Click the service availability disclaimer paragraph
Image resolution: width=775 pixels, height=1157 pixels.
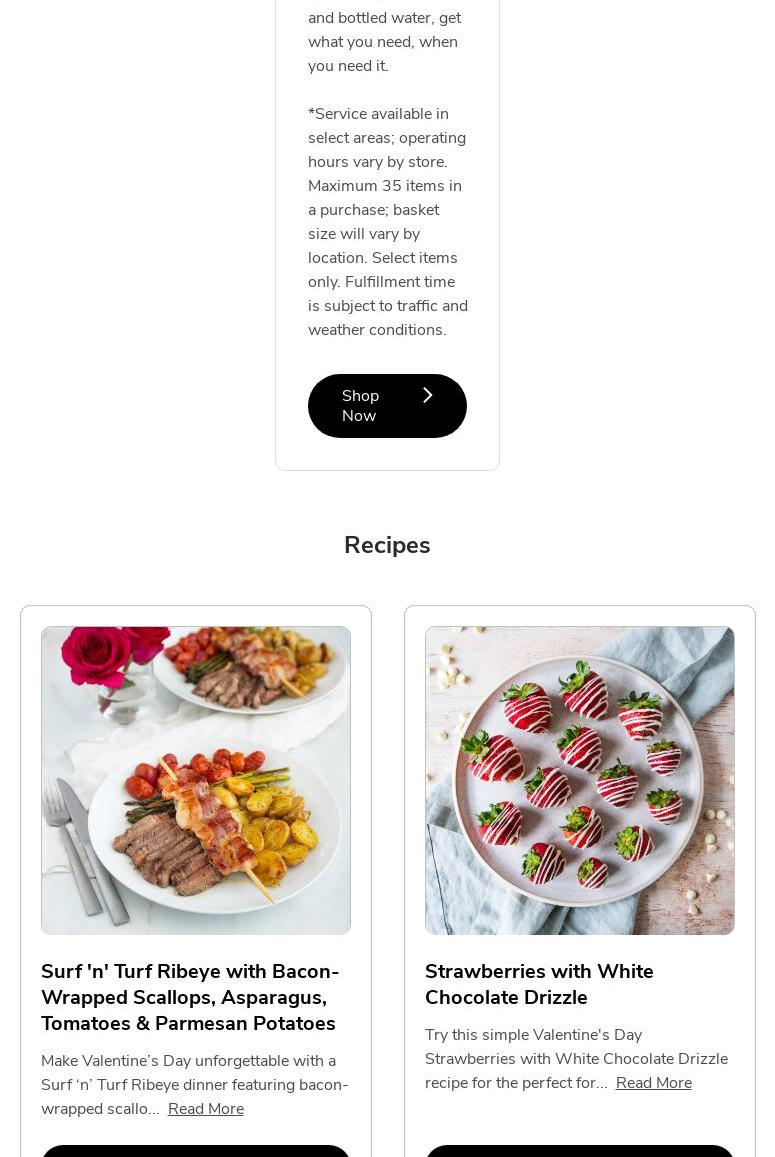[x=388, y=221]
